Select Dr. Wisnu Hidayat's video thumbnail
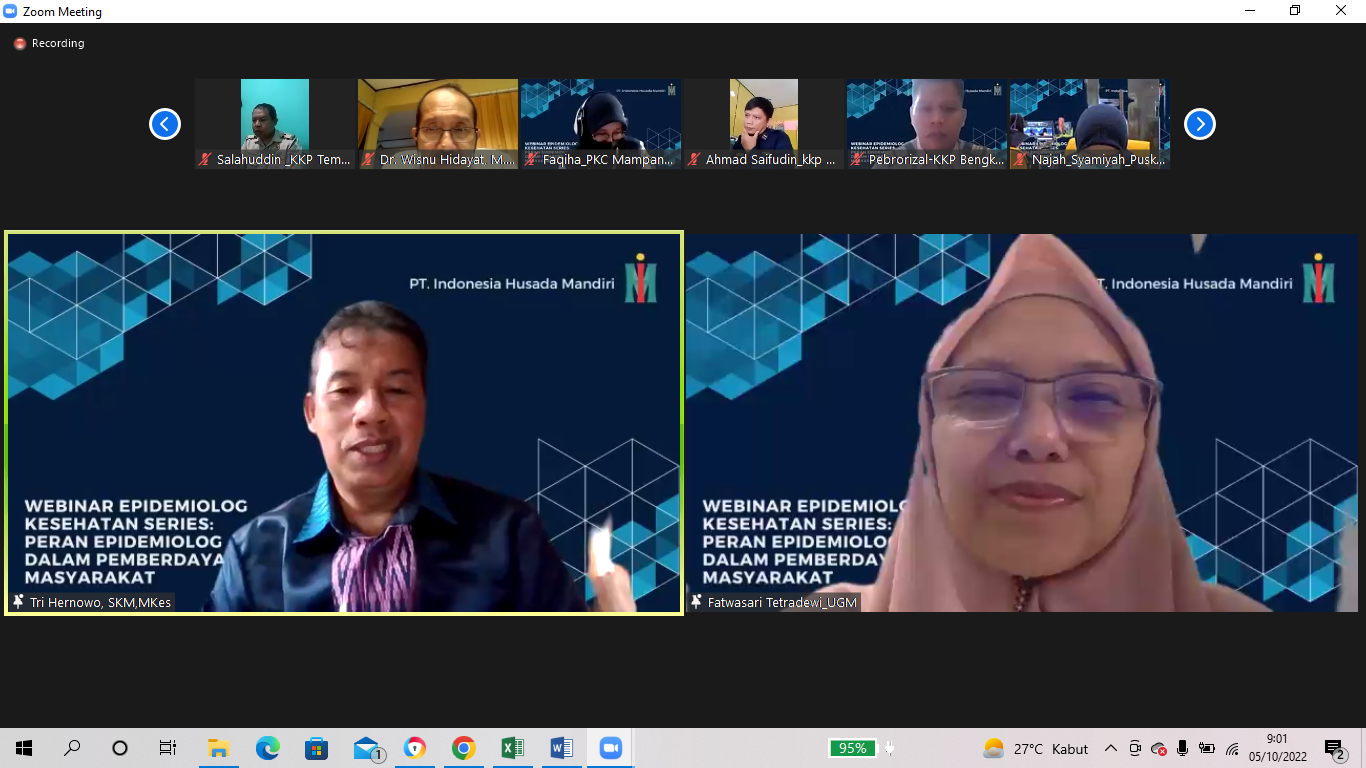Screen dimensions: 1366x768 (438, 124)
